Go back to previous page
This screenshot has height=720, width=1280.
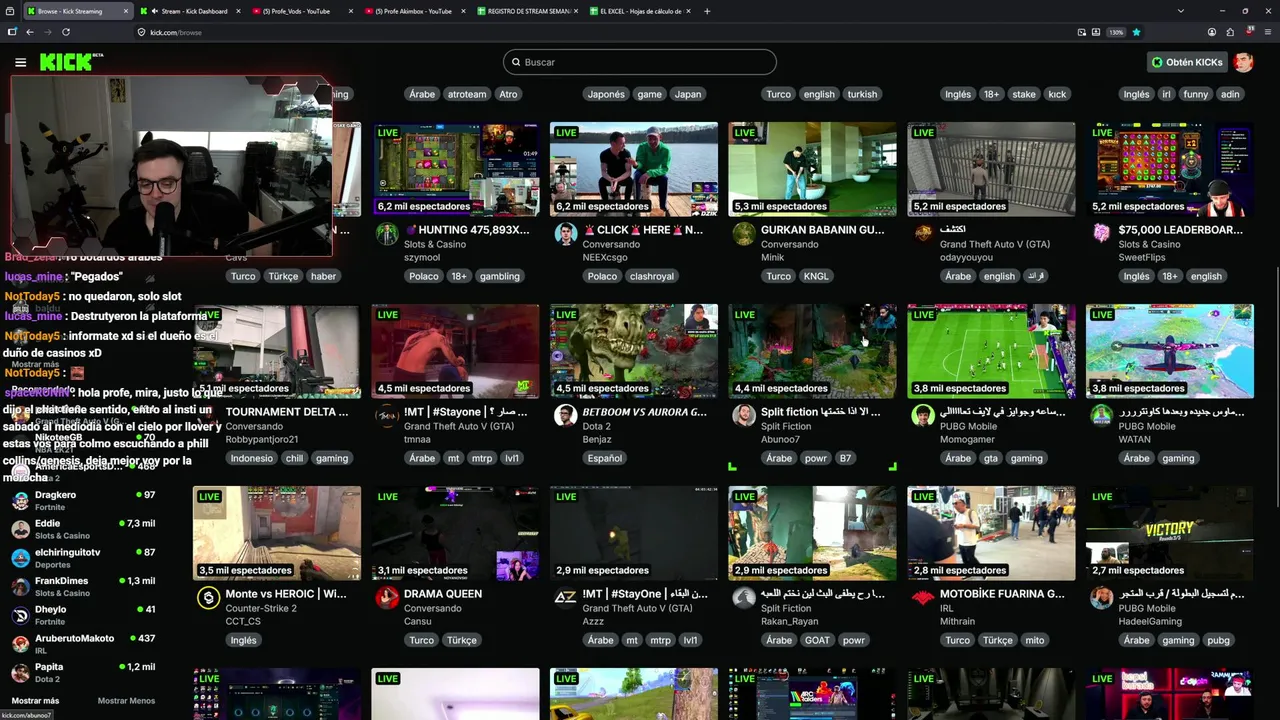tap(30, 32)
